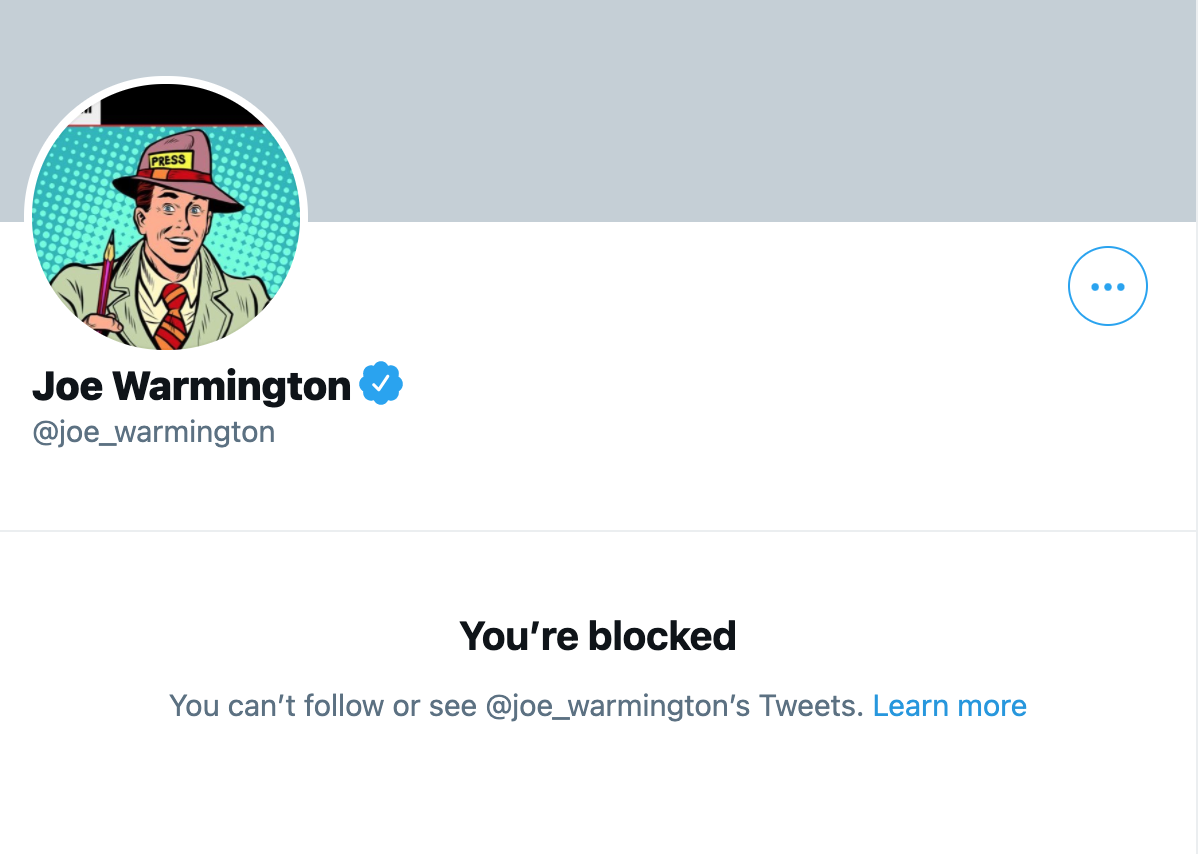Click the You're blocked heading
1198x854 pixels.
(x=597, y=636)
